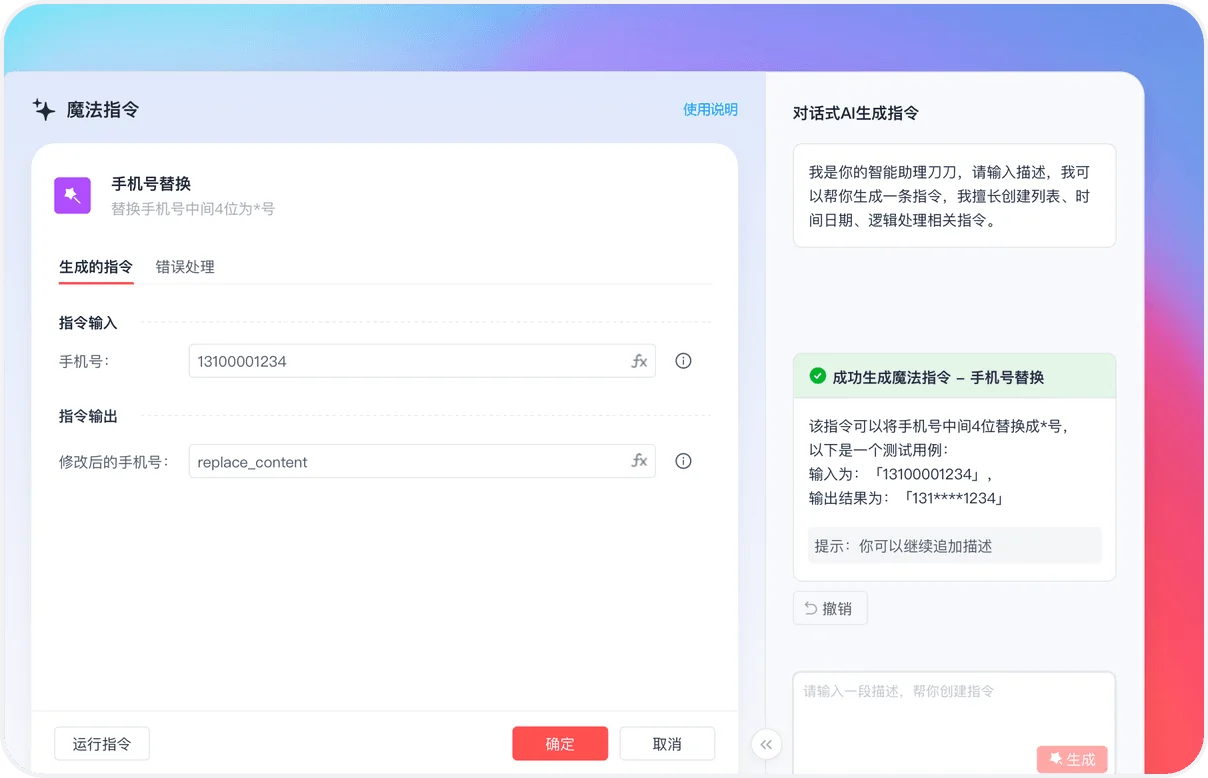1208x778 pixels.
Task: Open the info tooltip beside the 手机号 input
Action: click(683, 361)
